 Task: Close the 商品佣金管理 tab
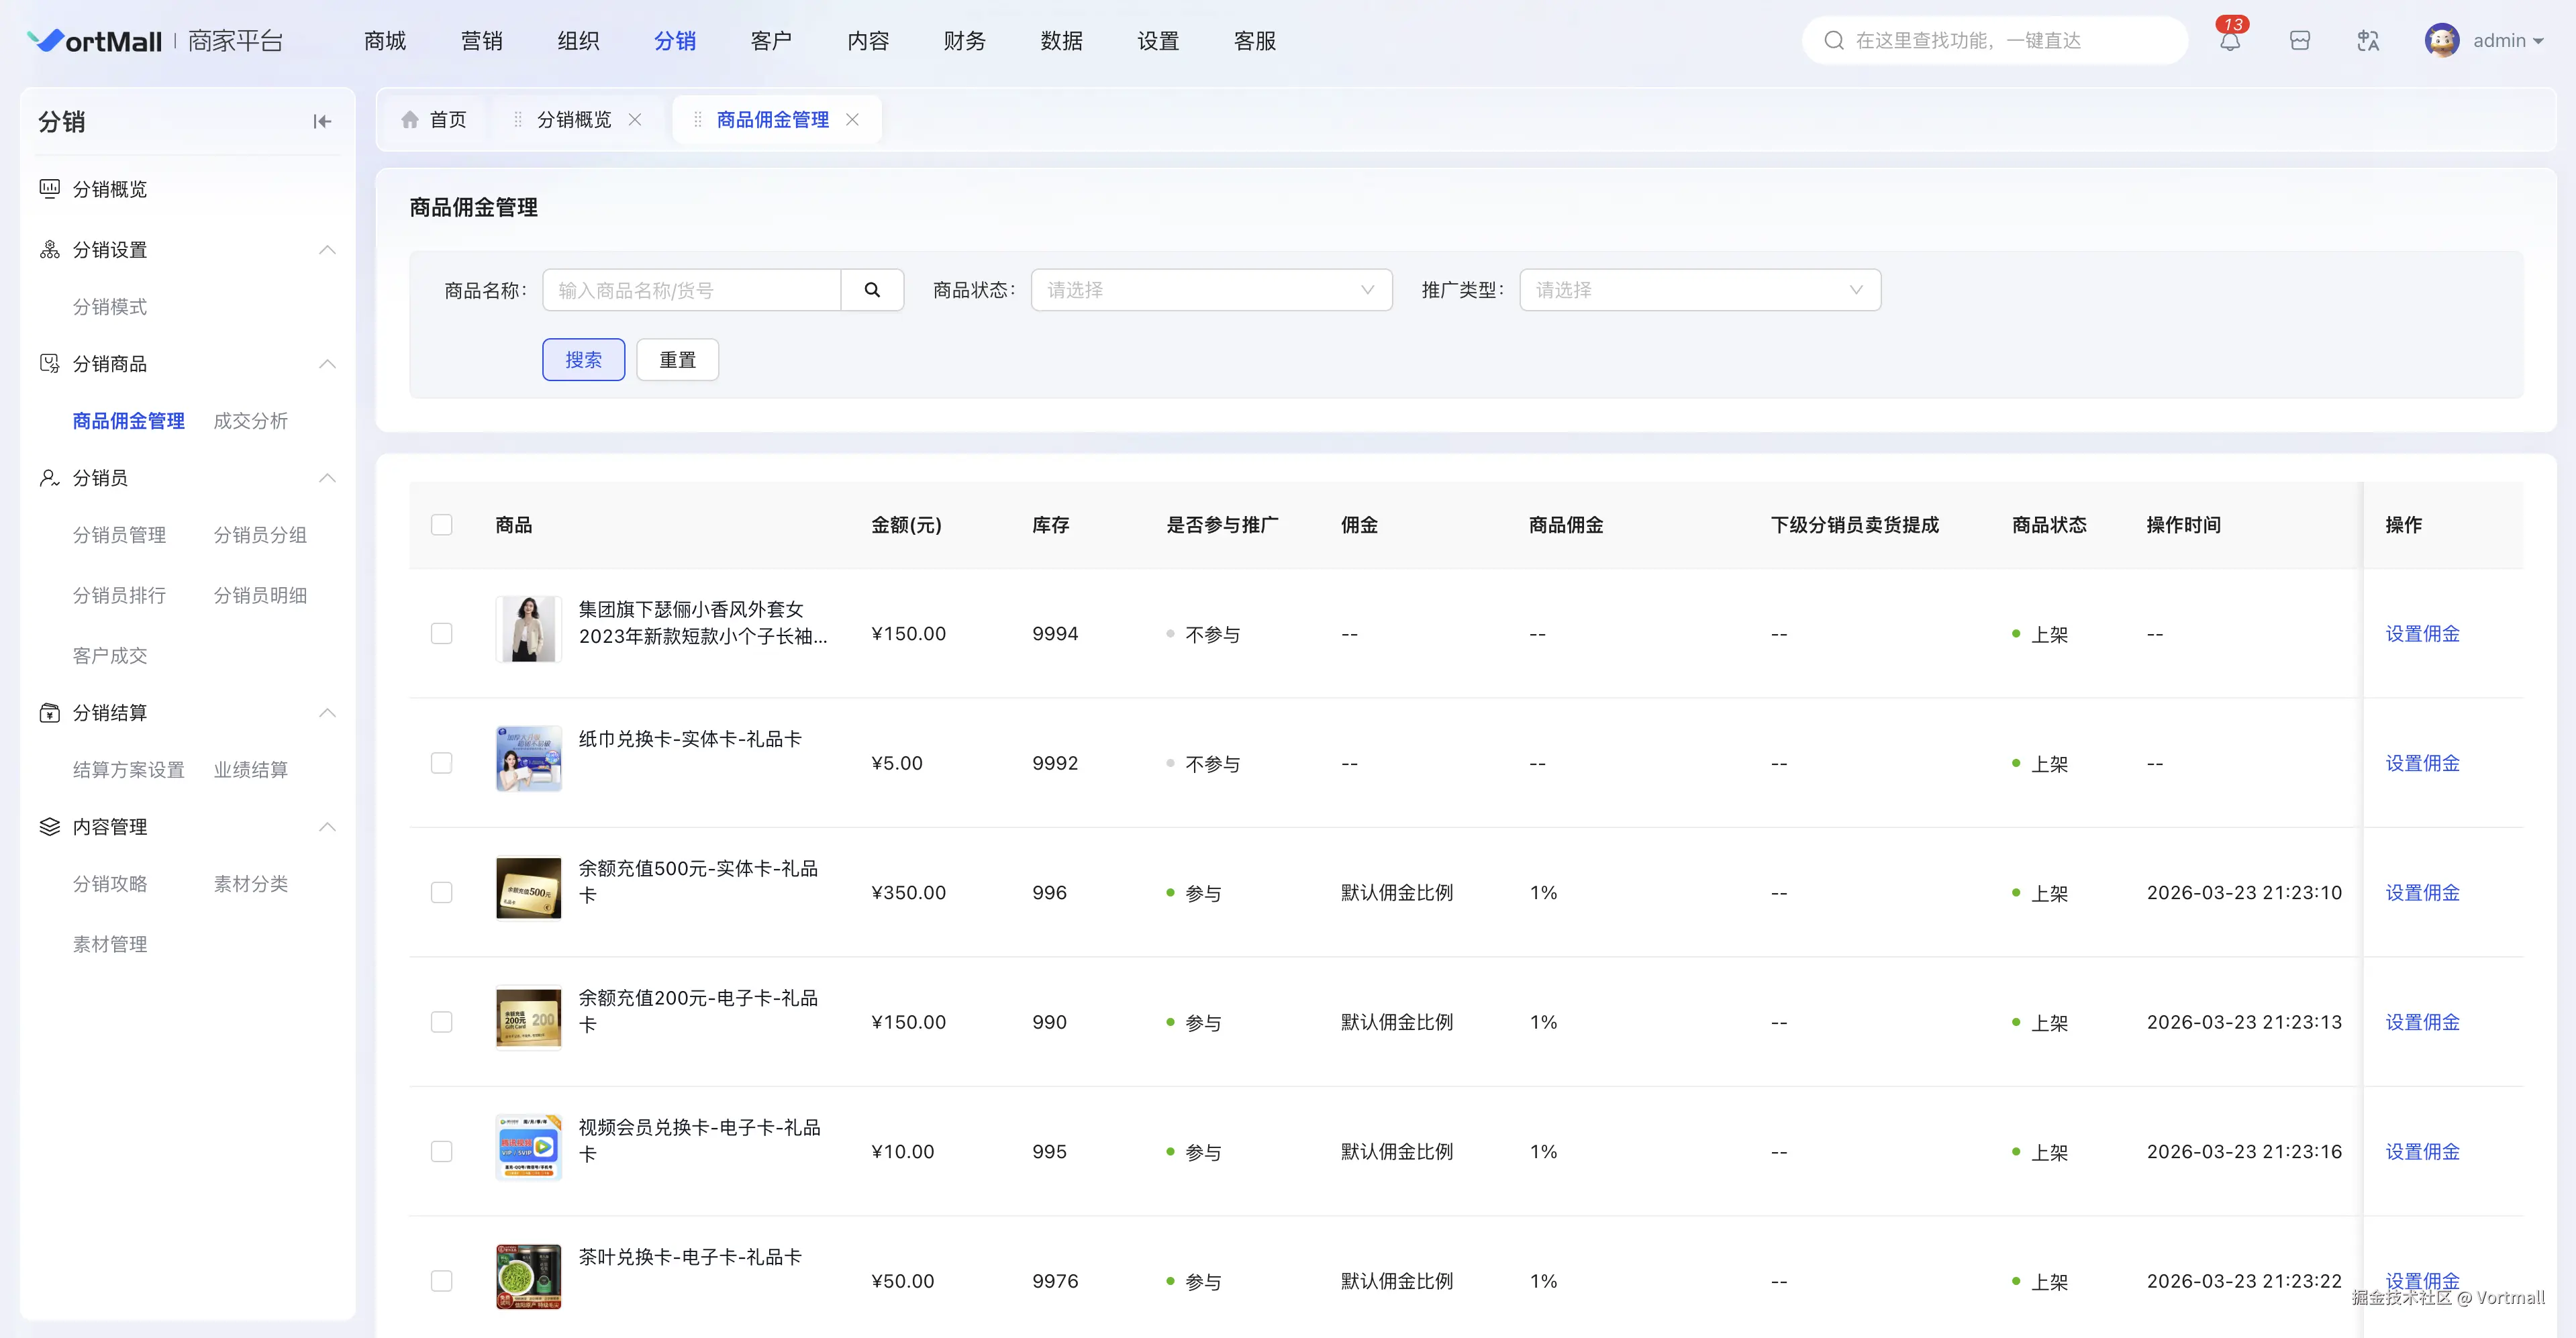(852, 120)
